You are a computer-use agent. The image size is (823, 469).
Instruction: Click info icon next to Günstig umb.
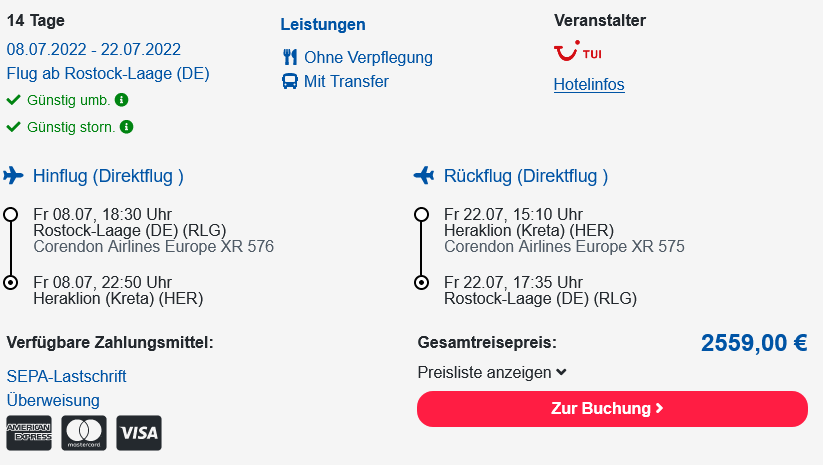coord(121,100)
